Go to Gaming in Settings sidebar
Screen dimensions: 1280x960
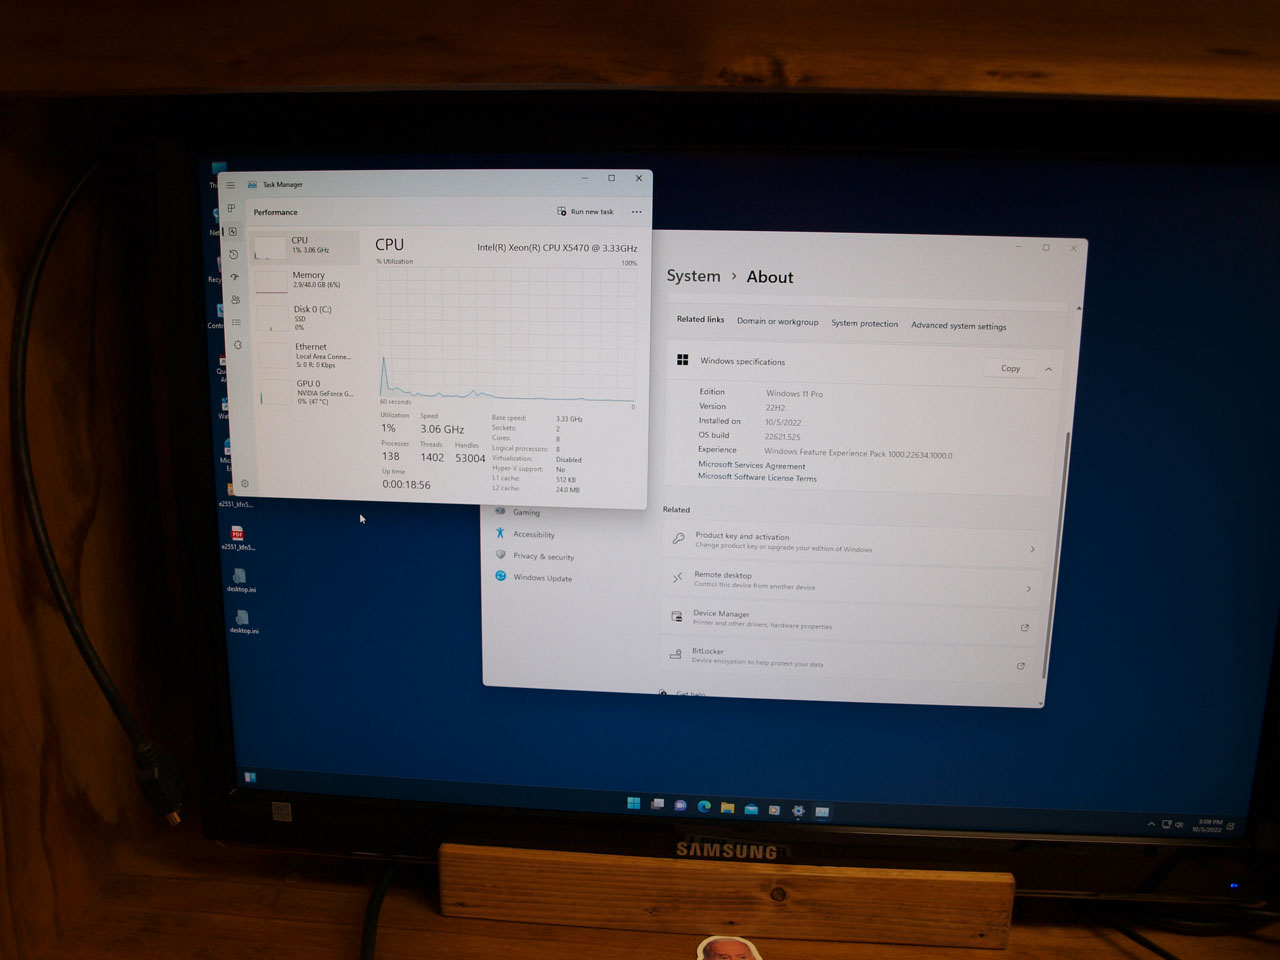[x=526, y=512]
